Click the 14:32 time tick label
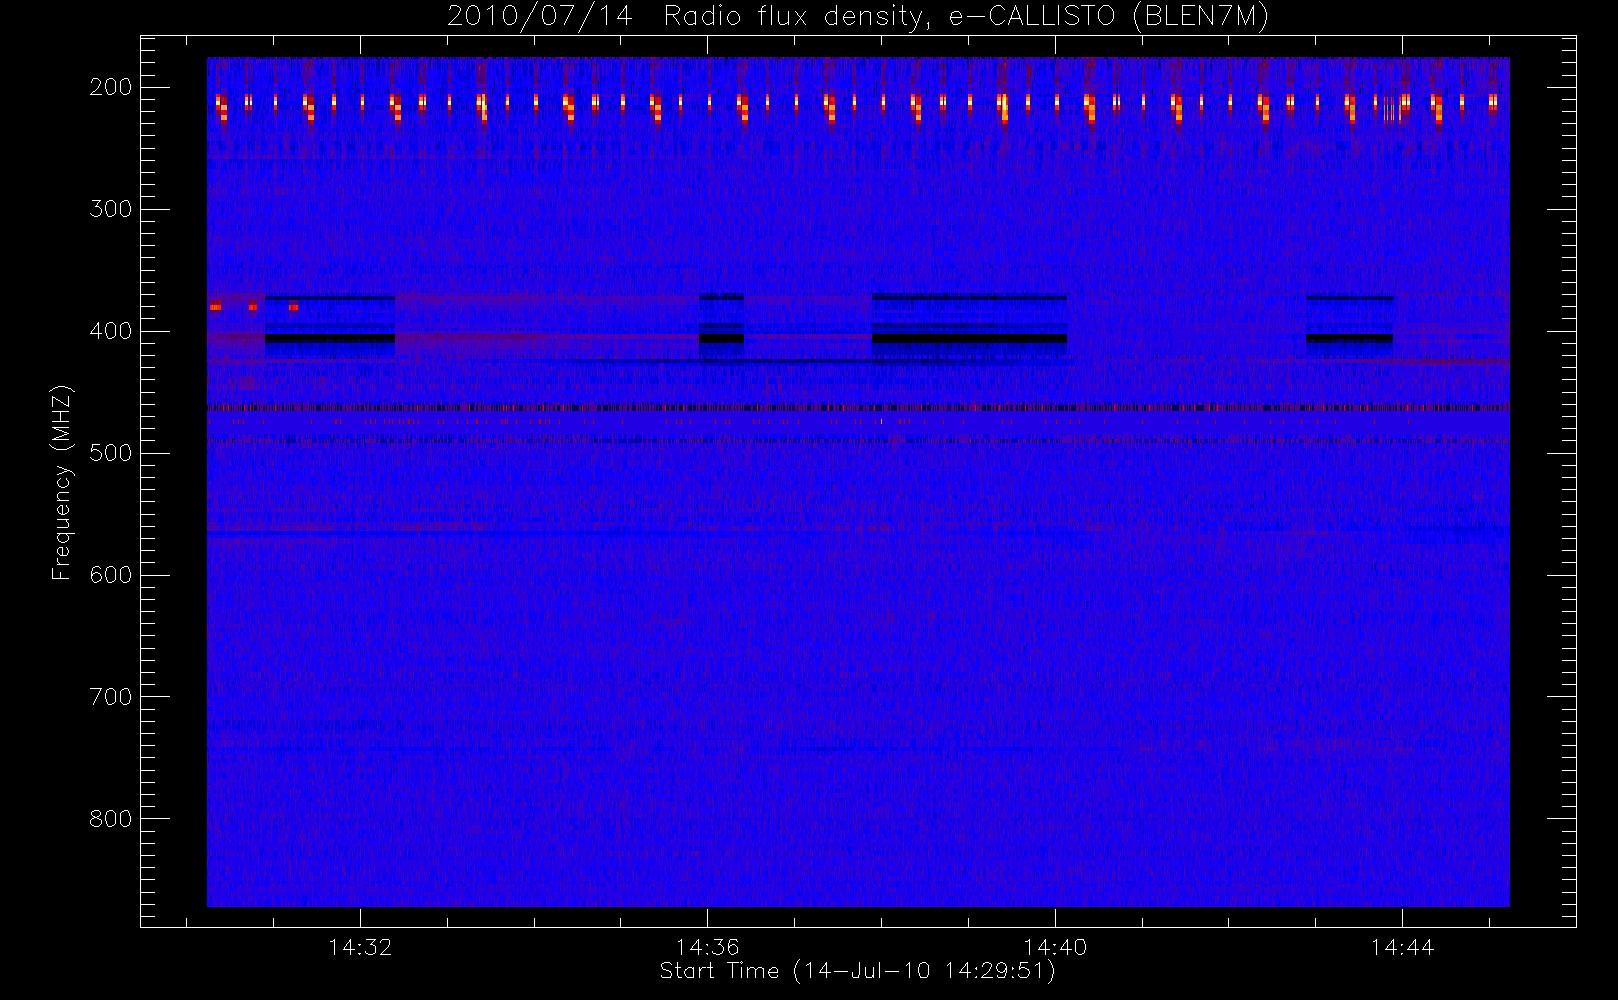1618x1000 pixels. 360,947
